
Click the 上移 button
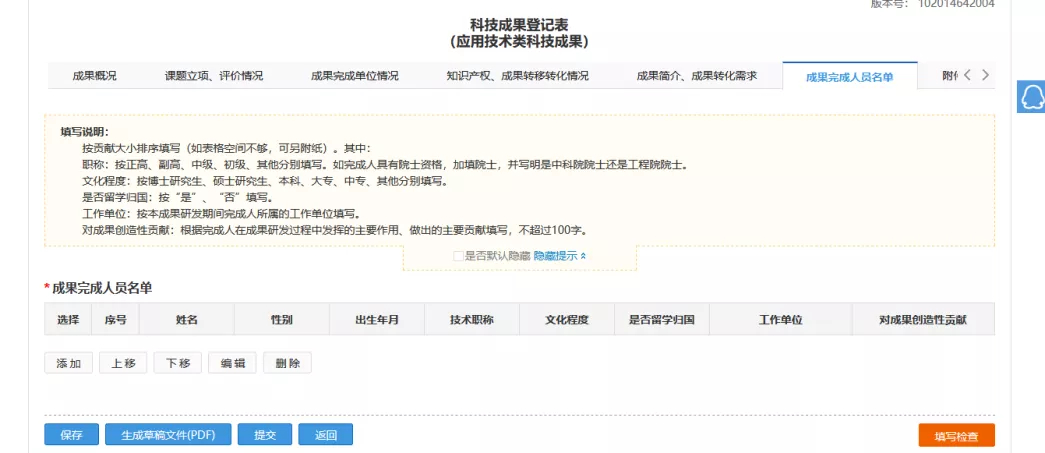tap(123, 363)
